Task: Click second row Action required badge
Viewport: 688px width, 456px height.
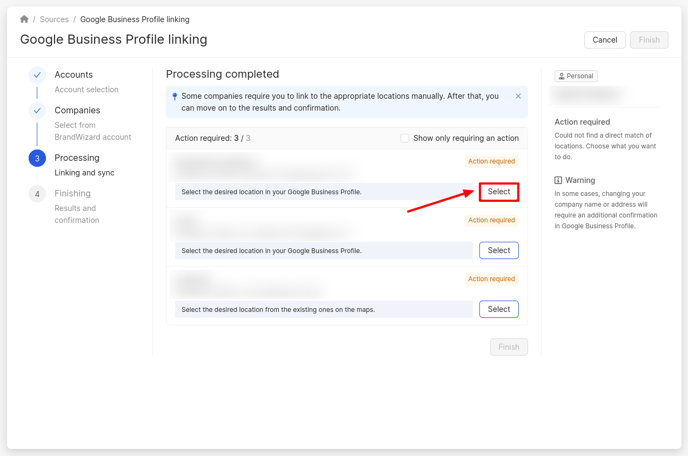Action: pyautogui.click(x=491, y=220)
